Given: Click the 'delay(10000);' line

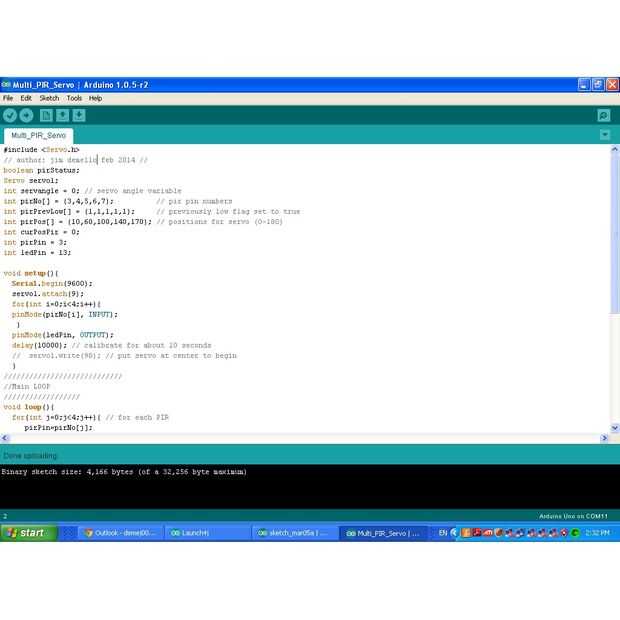Looking at the screenshot, I should pos(112,345).
